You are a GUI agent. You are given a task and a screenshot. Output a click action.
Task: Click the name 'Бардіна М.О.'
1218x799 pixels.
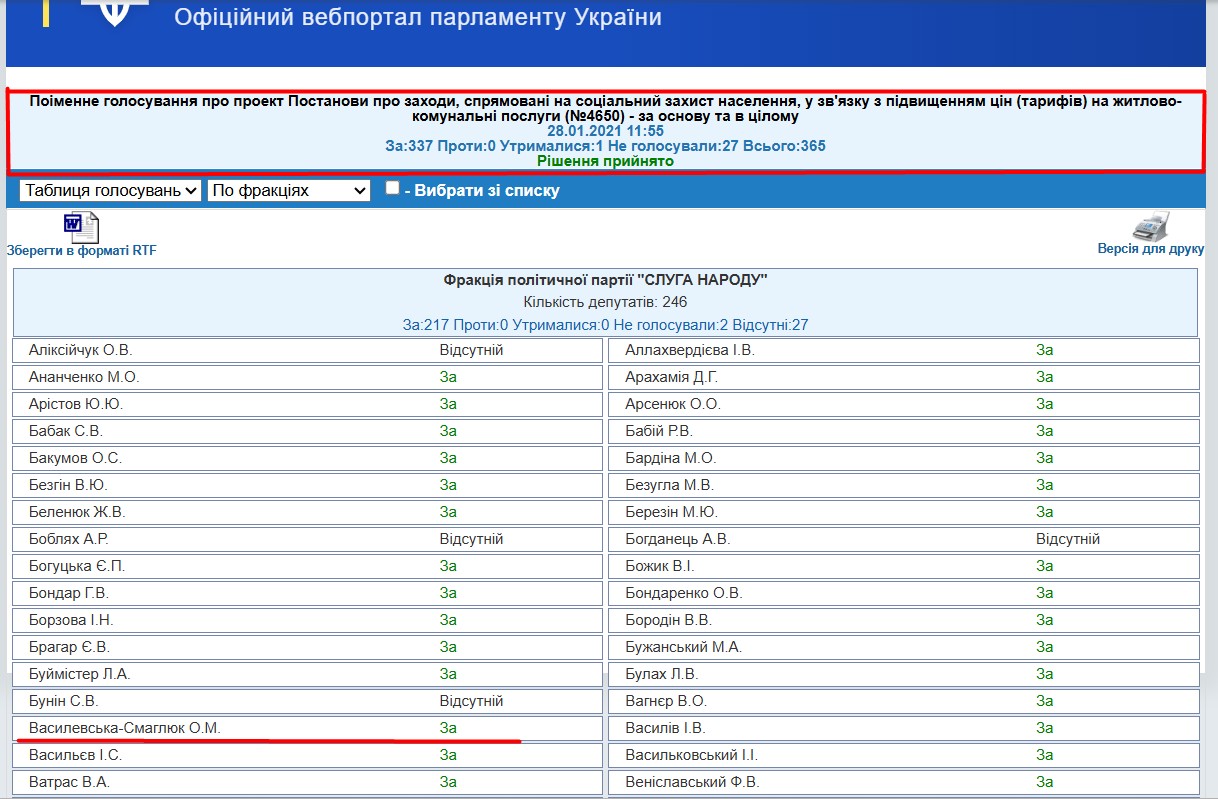[671, 458]
